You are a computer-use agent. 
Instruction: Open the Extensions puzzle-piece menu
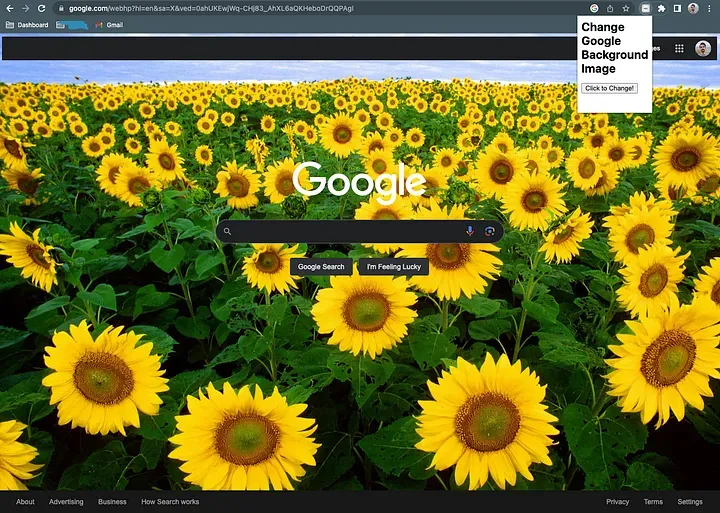click(661, 8)
